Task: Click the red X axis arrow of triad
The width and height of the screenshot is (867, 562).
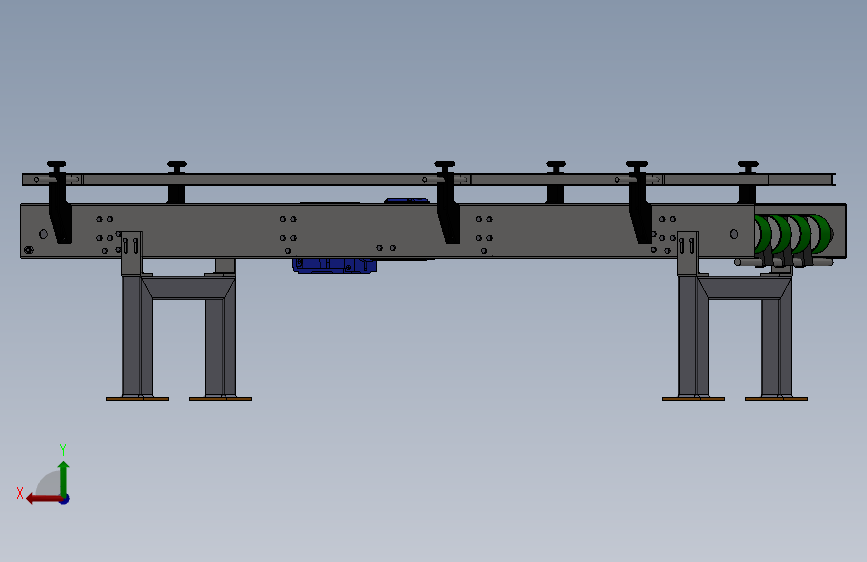Action: click(43, 499)
